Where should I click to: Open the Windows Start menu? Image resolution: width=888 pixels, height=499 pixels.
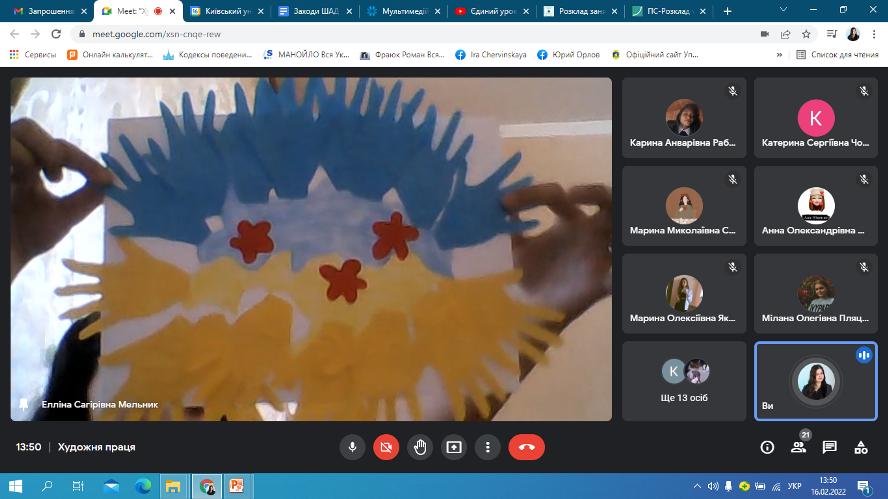click(x=15, y=486)
